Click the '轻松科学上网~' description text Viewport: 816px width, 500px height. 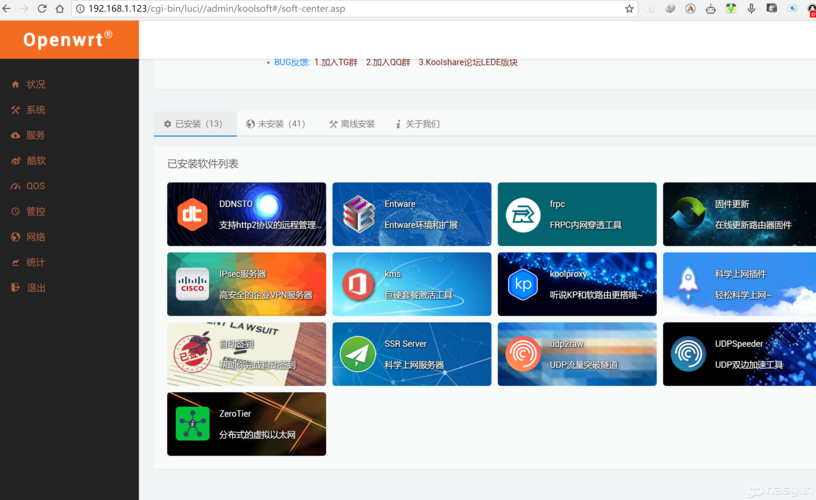click(743, 295)
